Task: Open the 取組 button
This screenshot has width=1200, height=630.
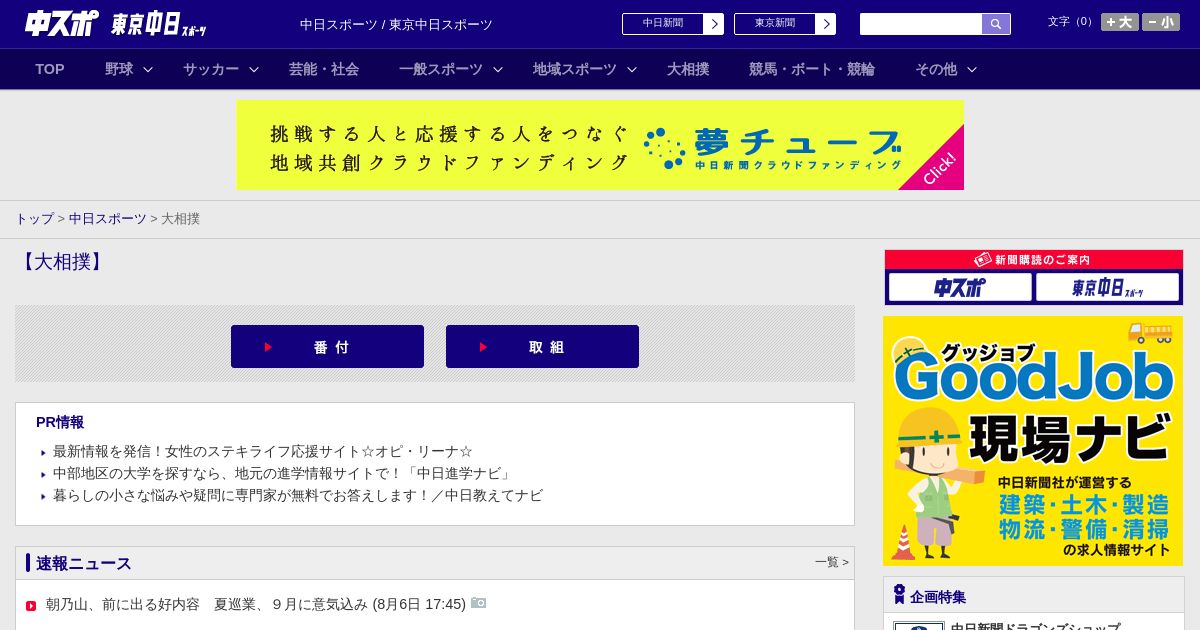Action: click(542, 346)
